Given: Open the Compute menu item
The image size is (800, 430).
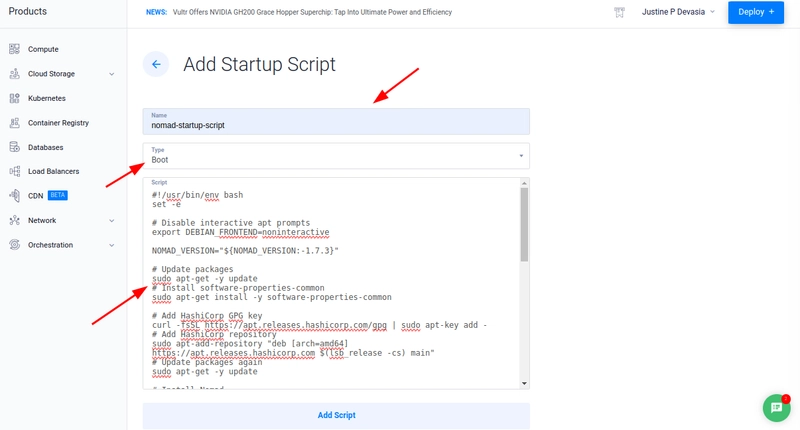Looking at the screenshot, I should (x=43, y=49).
